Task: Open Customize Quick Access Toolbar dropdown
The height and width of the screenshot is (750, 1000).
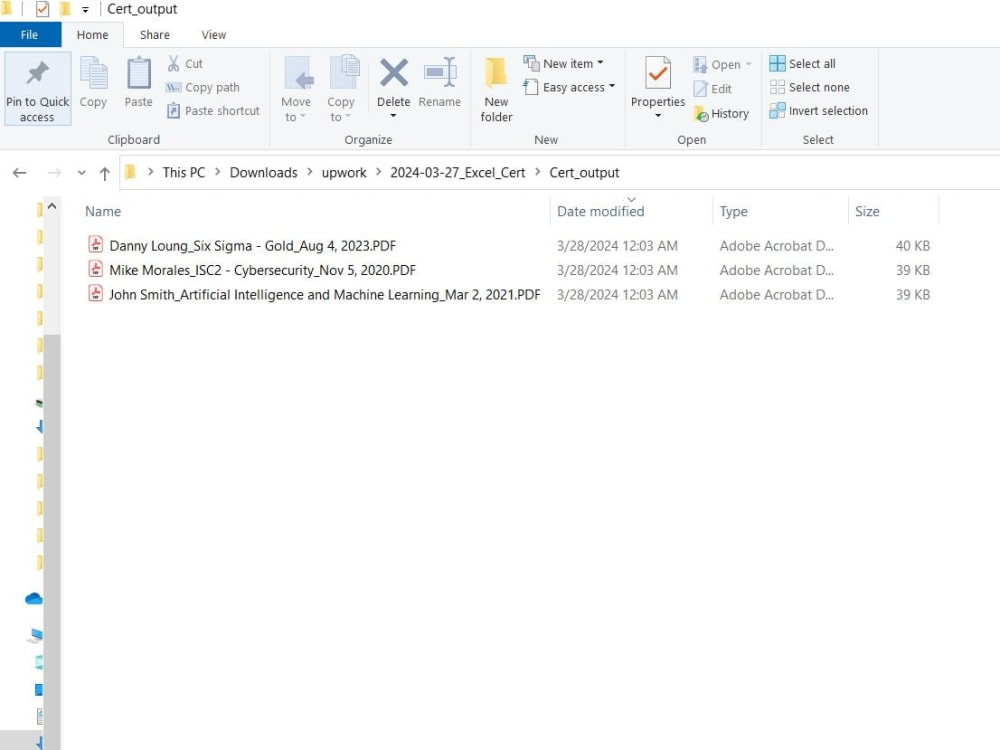Action: (85, 10)
